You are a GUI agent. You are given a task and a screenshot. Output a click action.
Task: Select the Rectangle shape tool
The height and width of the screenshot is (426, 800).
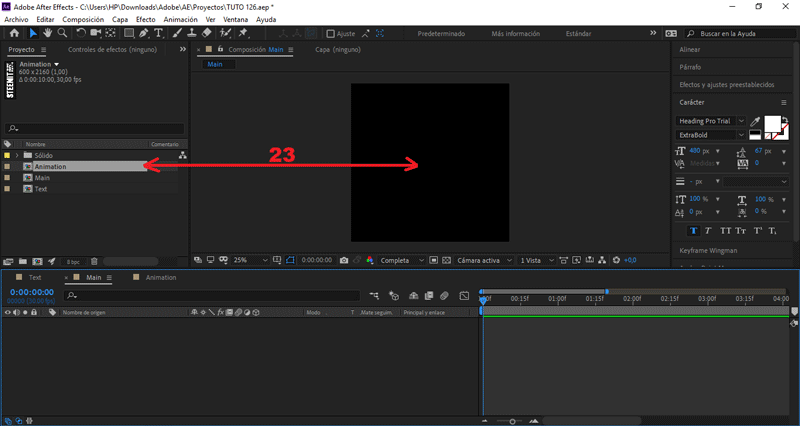click(129, 33)
